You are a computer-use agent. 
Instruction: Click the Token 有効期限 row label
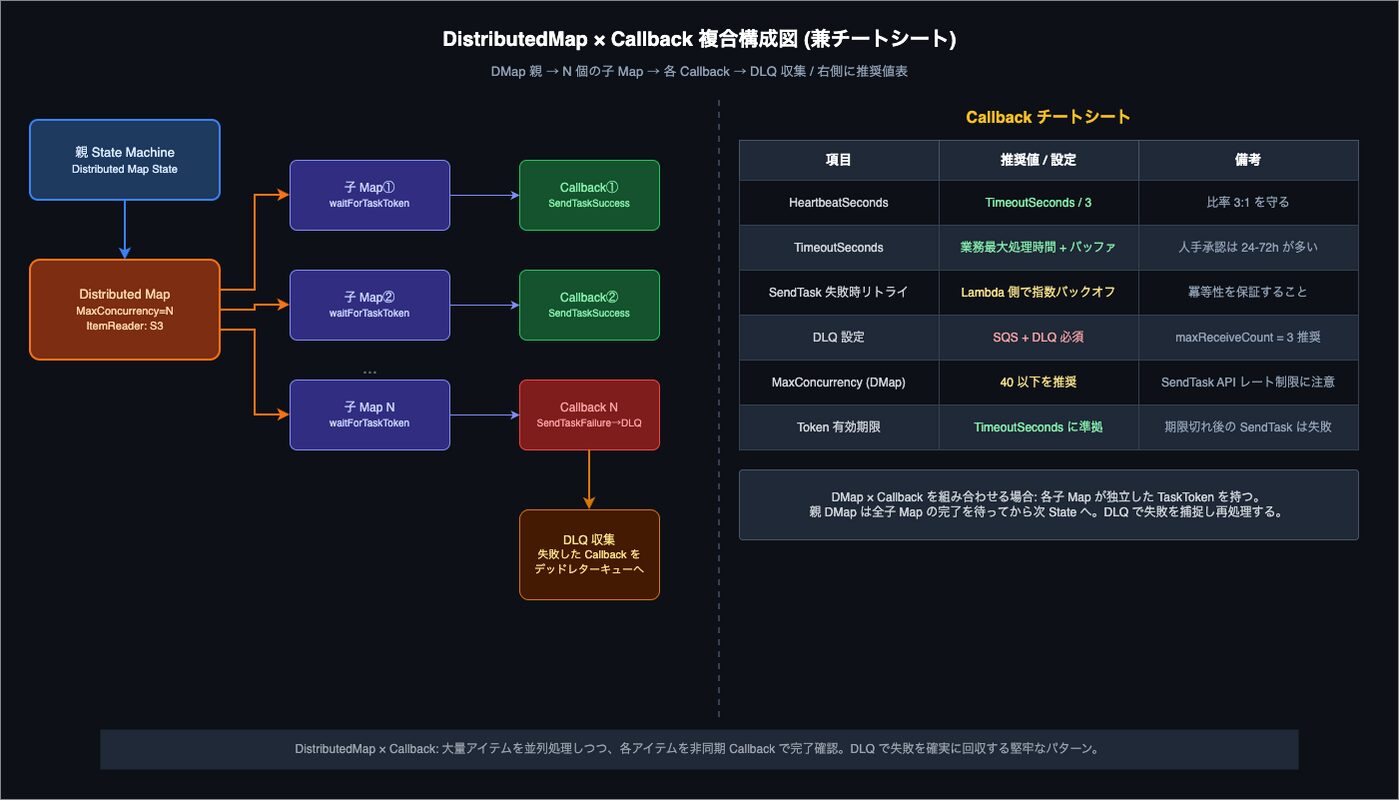pos(839,427)
